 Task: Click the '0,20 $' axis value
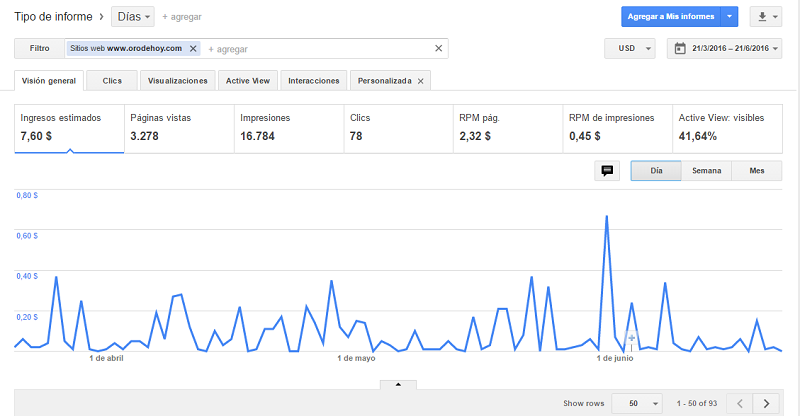pyautogui.click(x=27, y=317)
